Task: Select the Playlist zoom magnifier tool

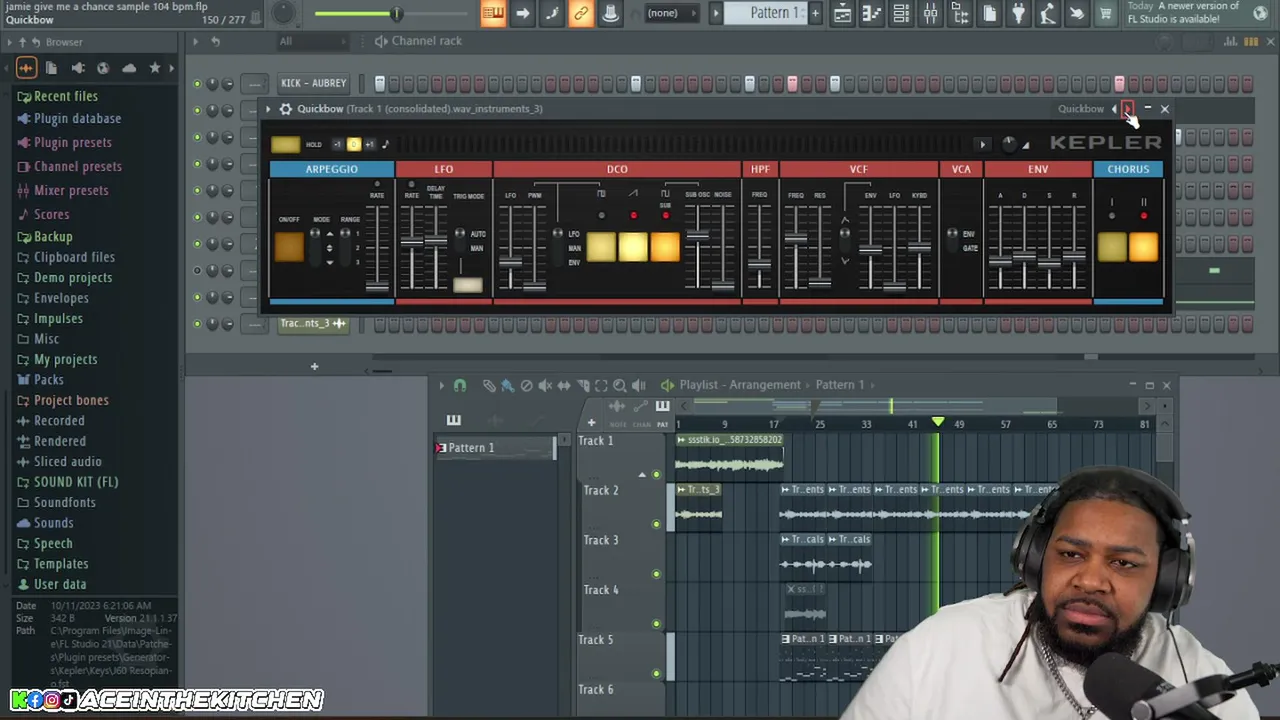Action: [x=620, y=385]
